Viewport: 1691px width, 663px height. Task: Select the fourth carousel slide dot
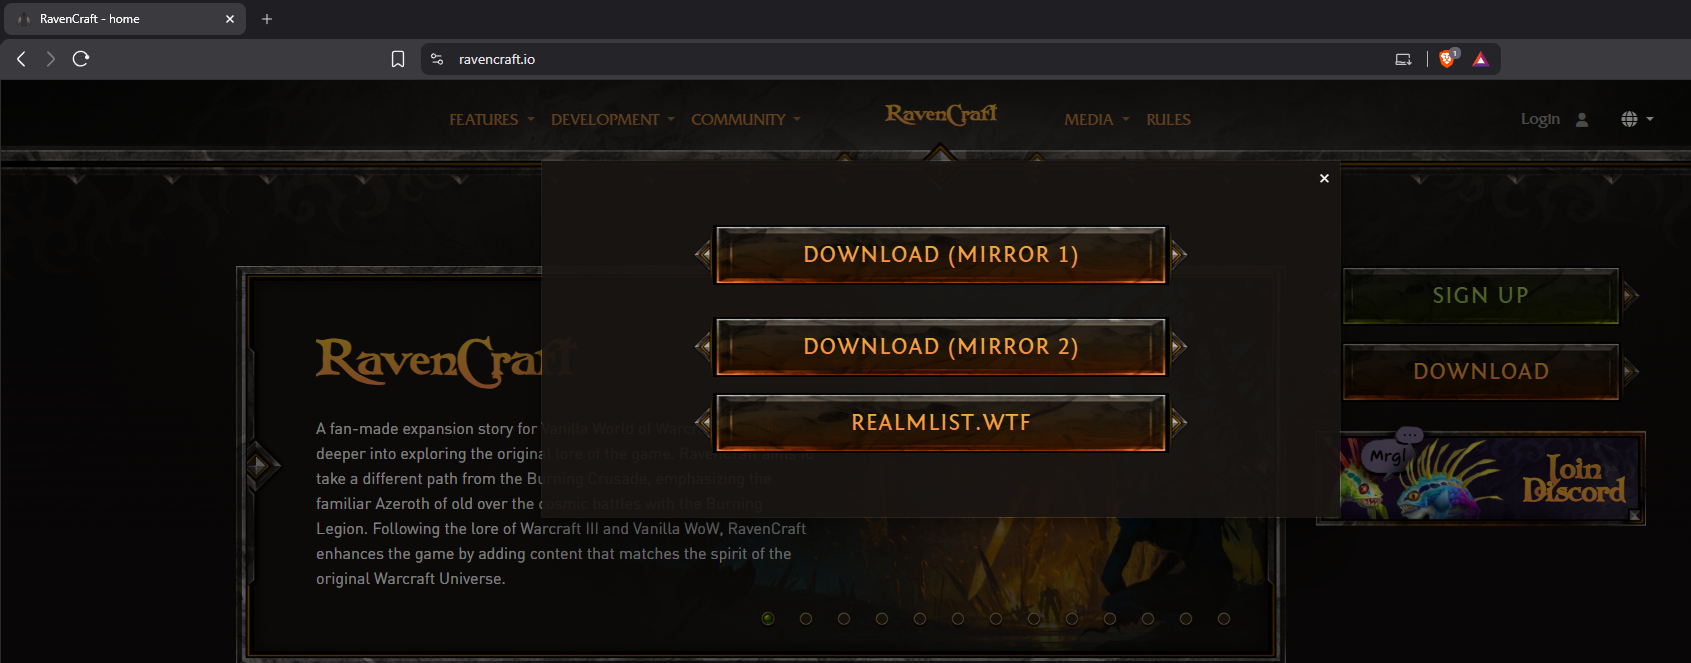[882, 619]
